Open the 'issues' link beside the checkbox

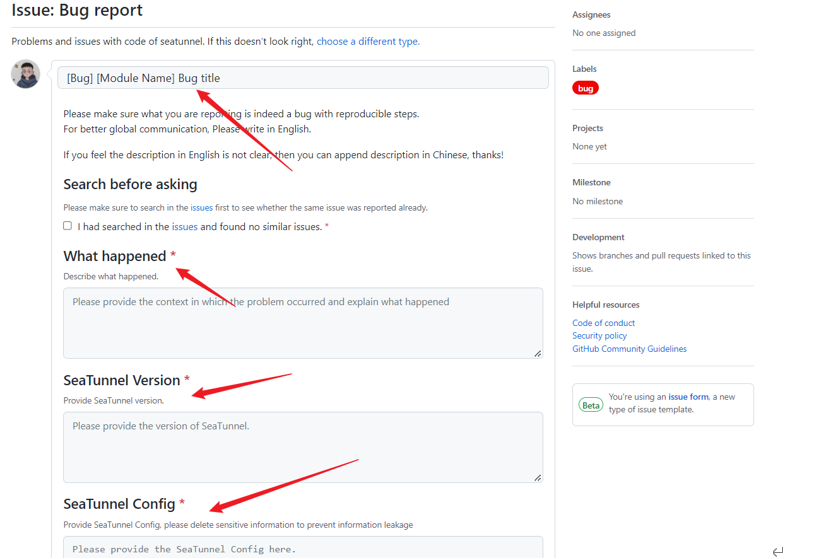tap(185, 227)
